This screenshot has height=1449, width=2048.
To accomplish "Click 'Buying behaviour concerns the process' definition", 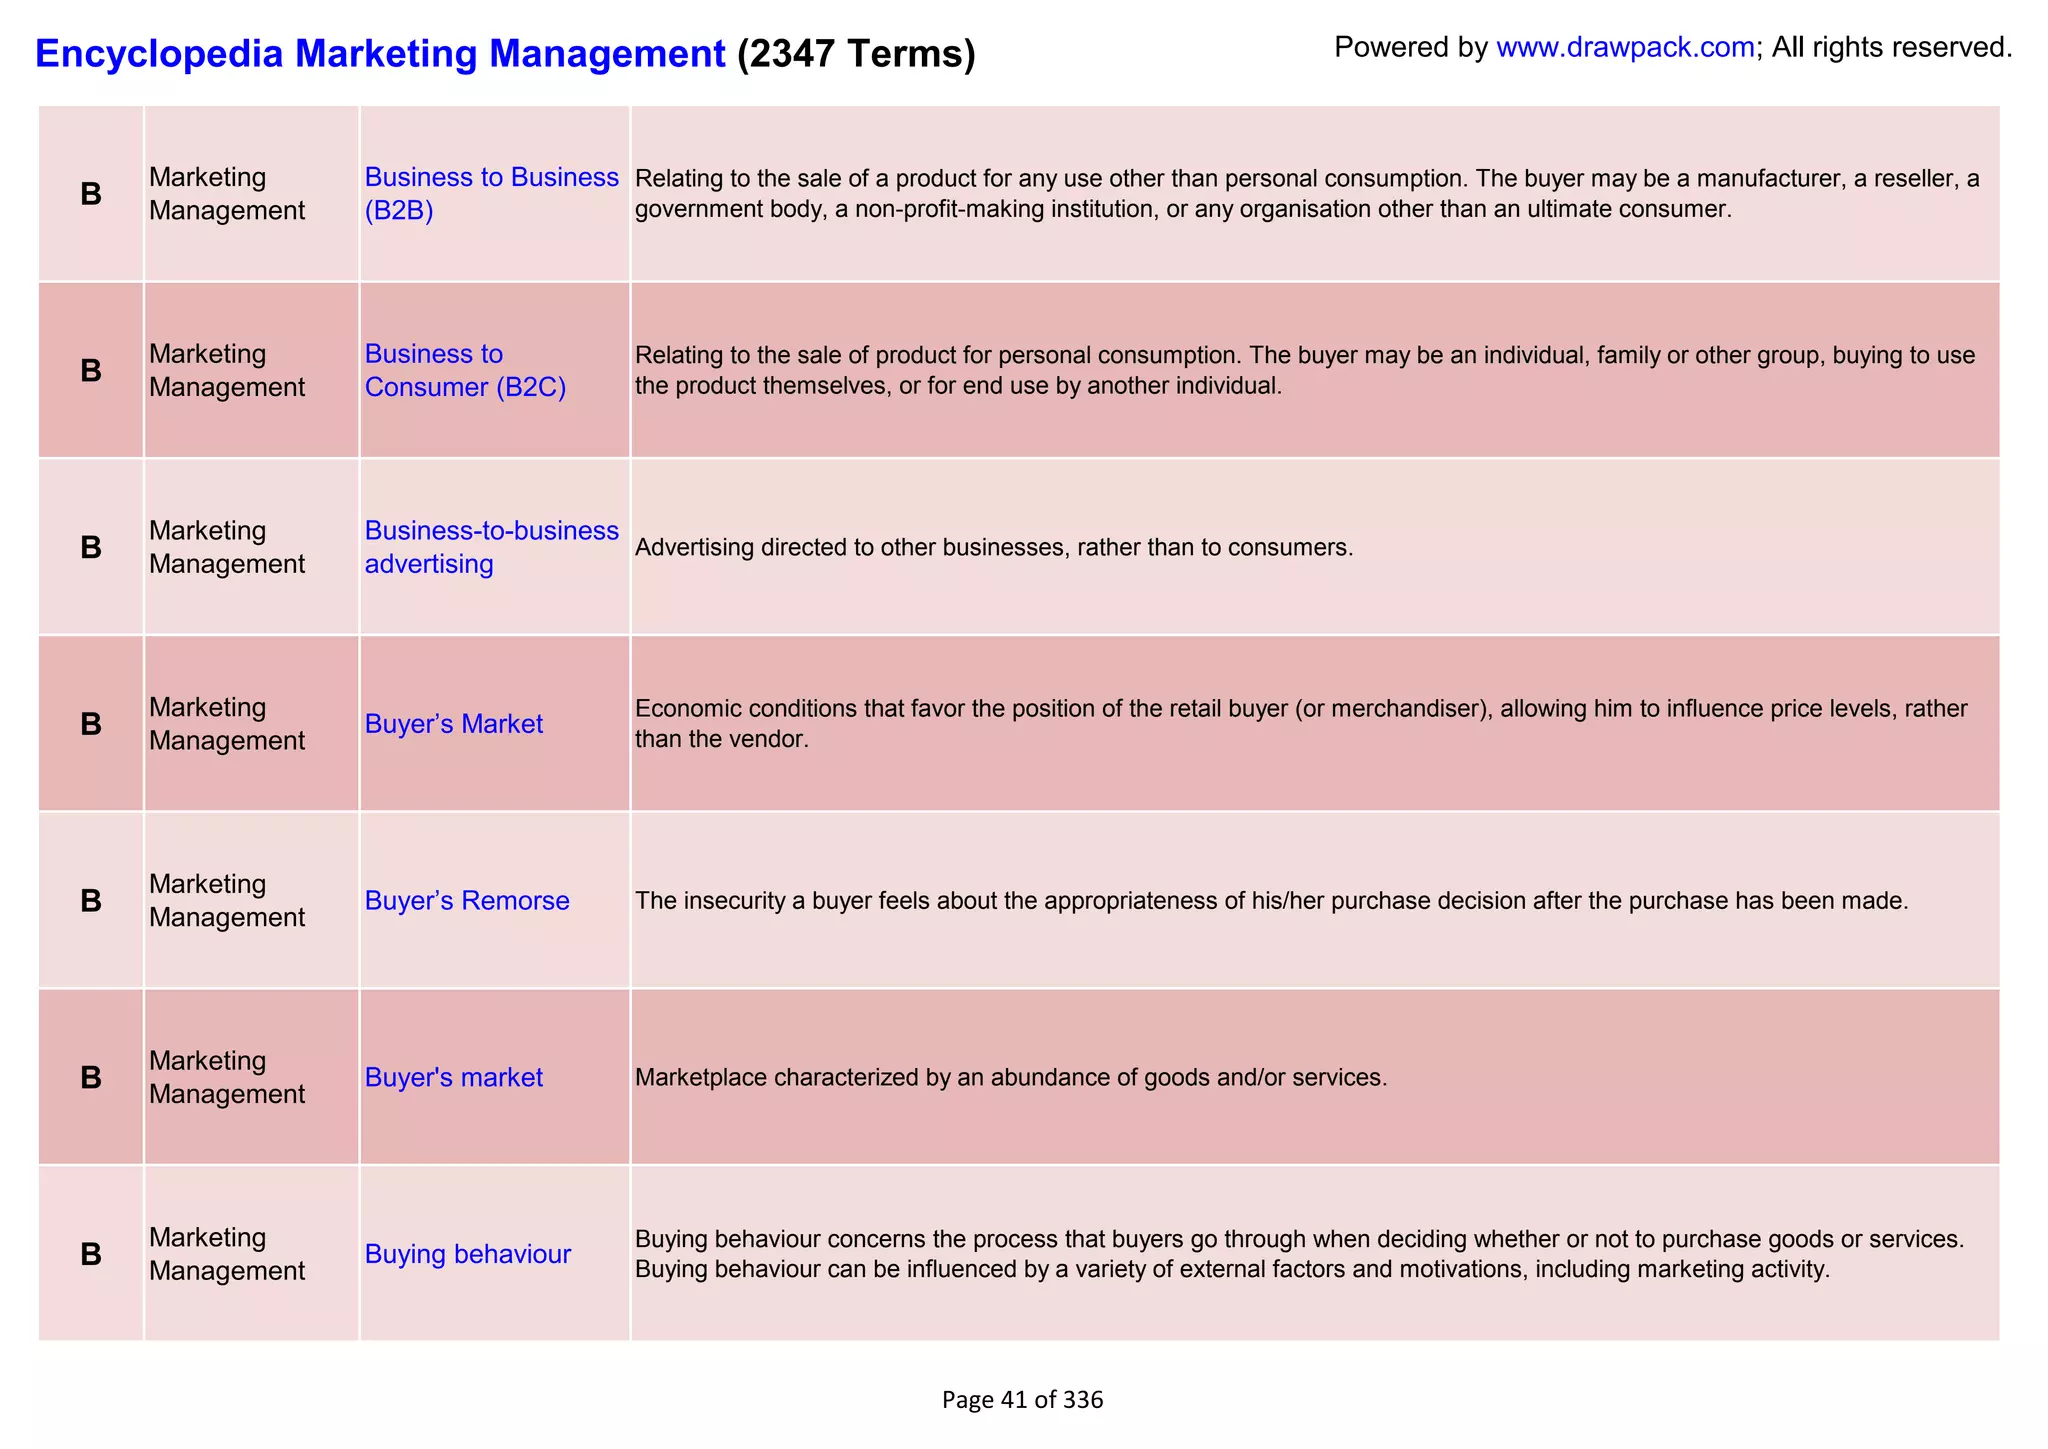I will click(x=1300, y=1254).
